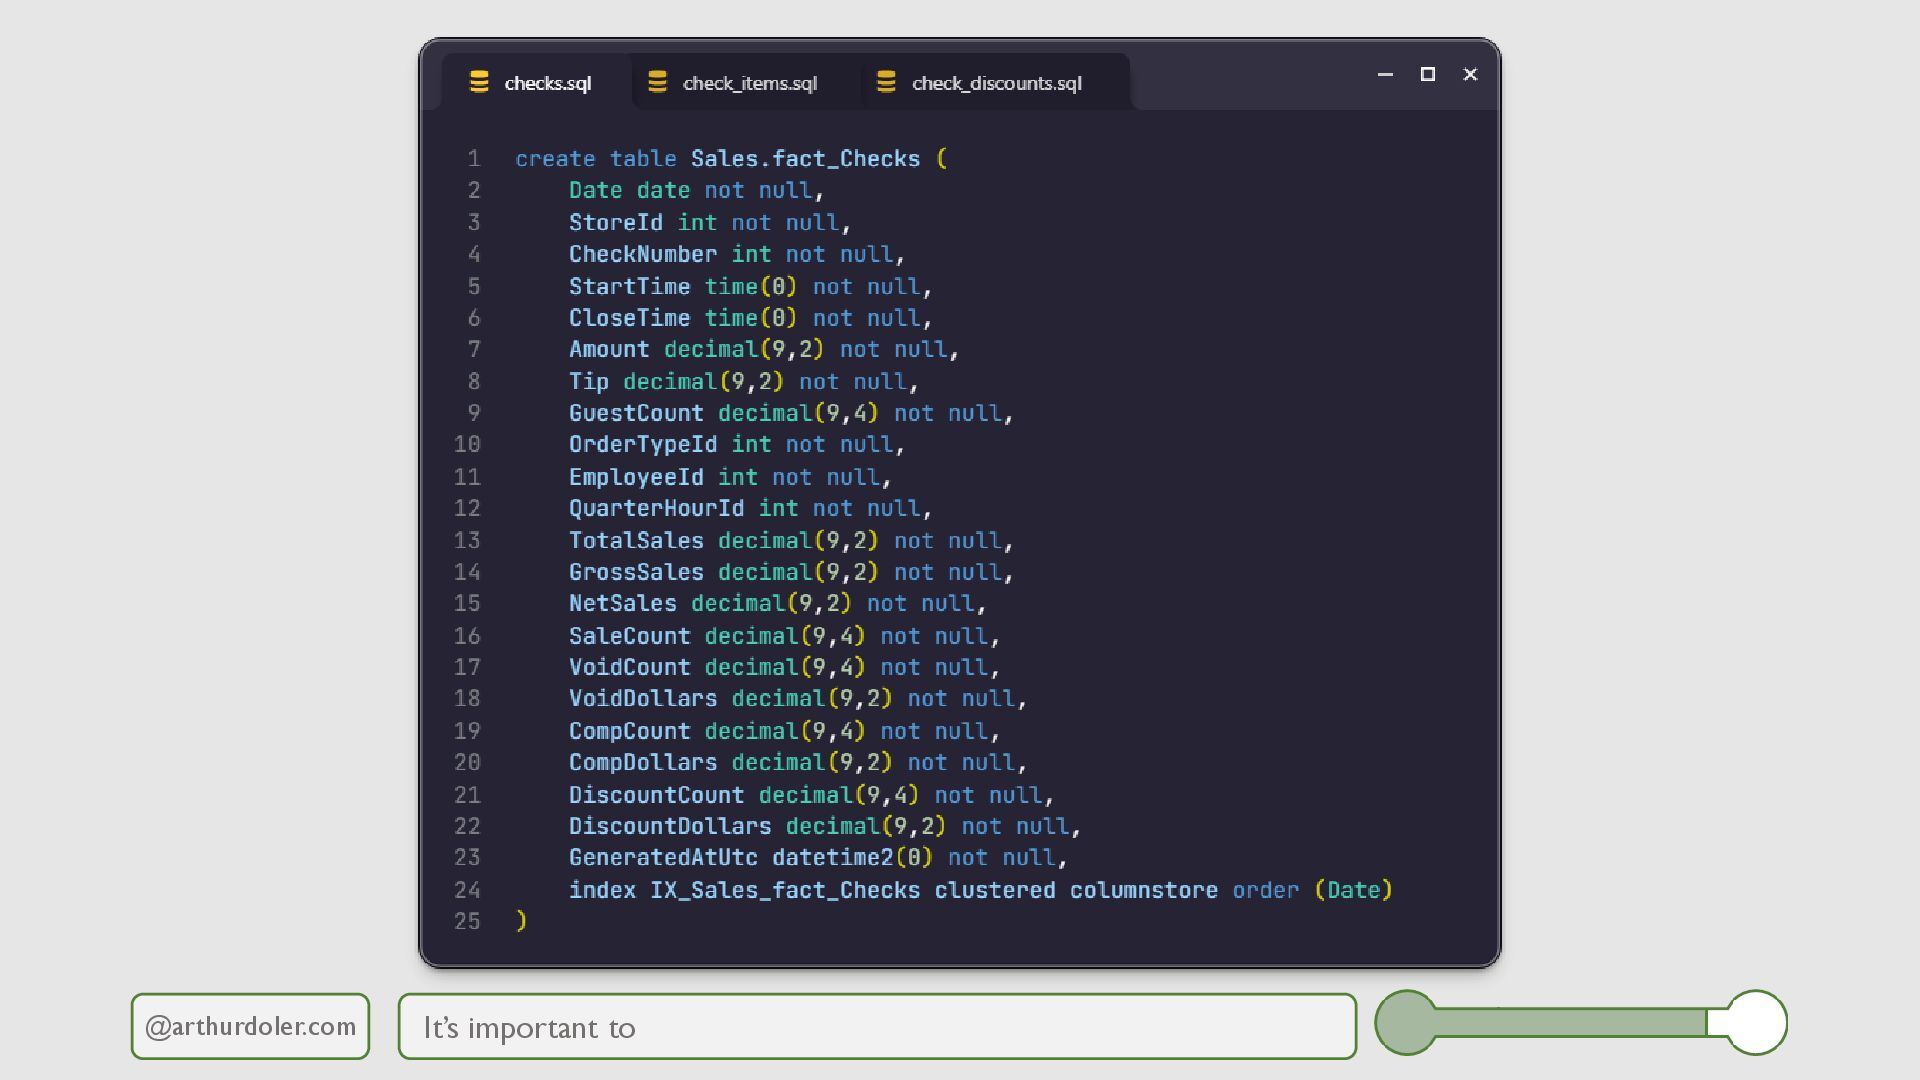1920x1080 pixels.
Task: Click the GeneratedAtUtc column on line 23
Action: 663,858
